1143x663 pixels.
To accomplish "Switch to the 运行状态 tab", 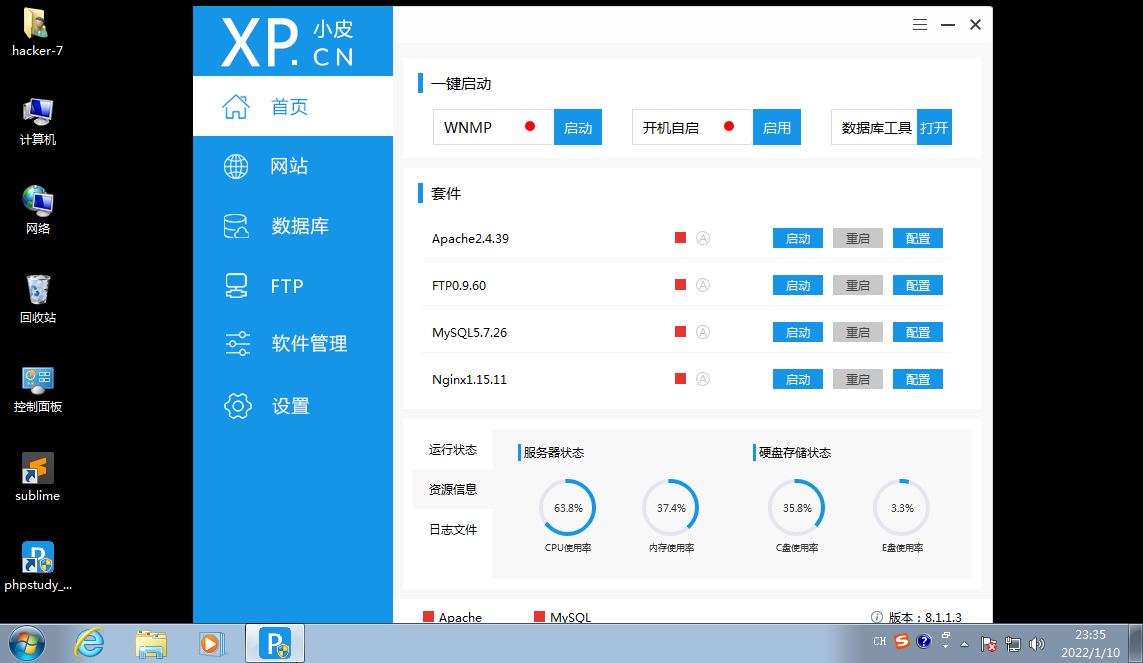I will 453,450.
